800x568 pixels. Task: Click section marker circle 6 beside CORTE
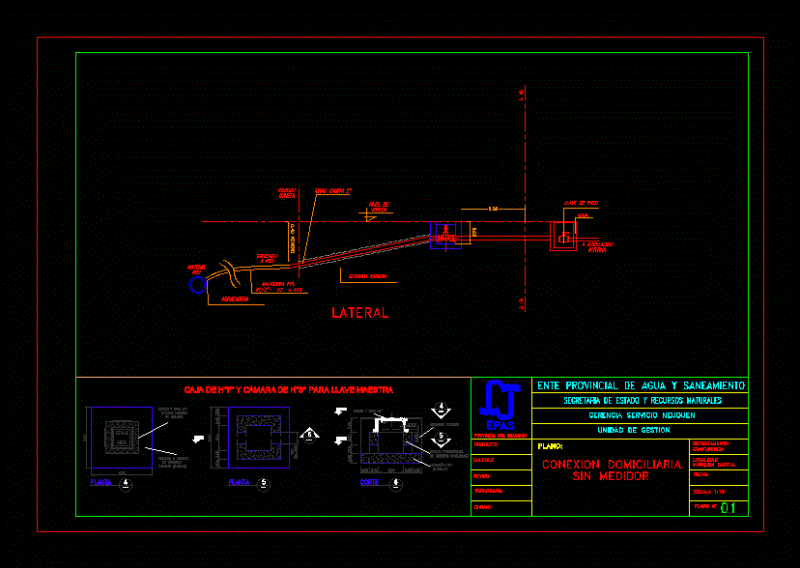coord(396,485)
